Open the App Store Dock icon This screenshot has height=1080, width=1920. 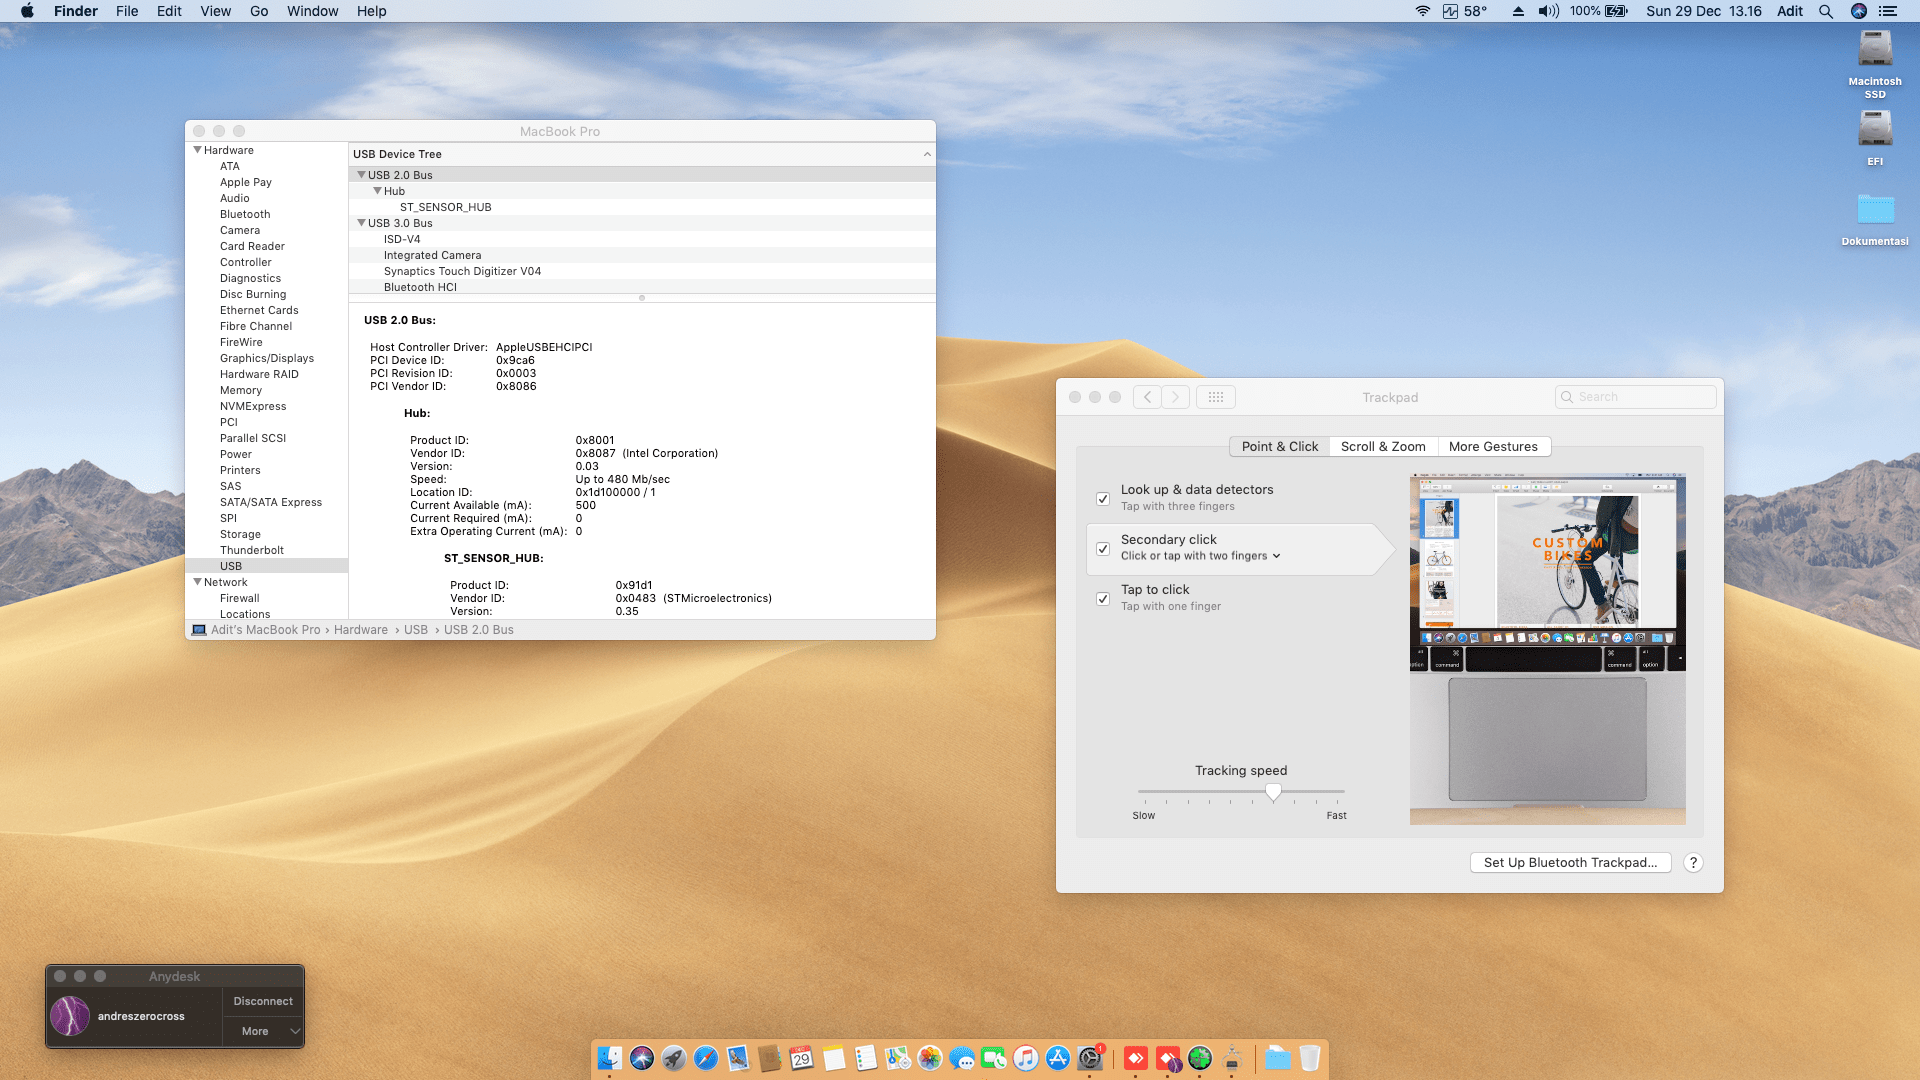[1058, 1058]
